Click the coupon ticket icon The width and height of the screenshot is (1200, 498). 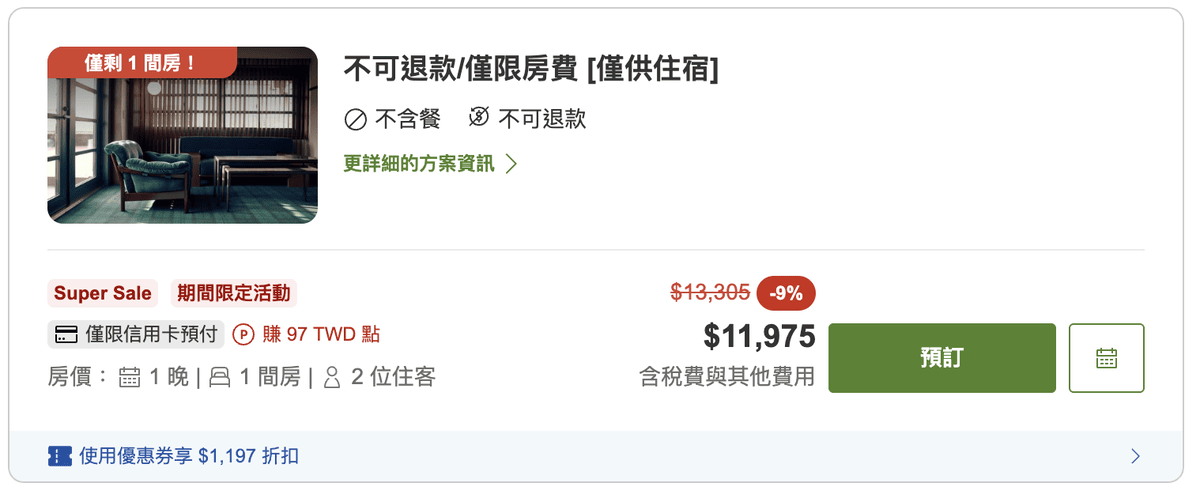pos(60,456)
